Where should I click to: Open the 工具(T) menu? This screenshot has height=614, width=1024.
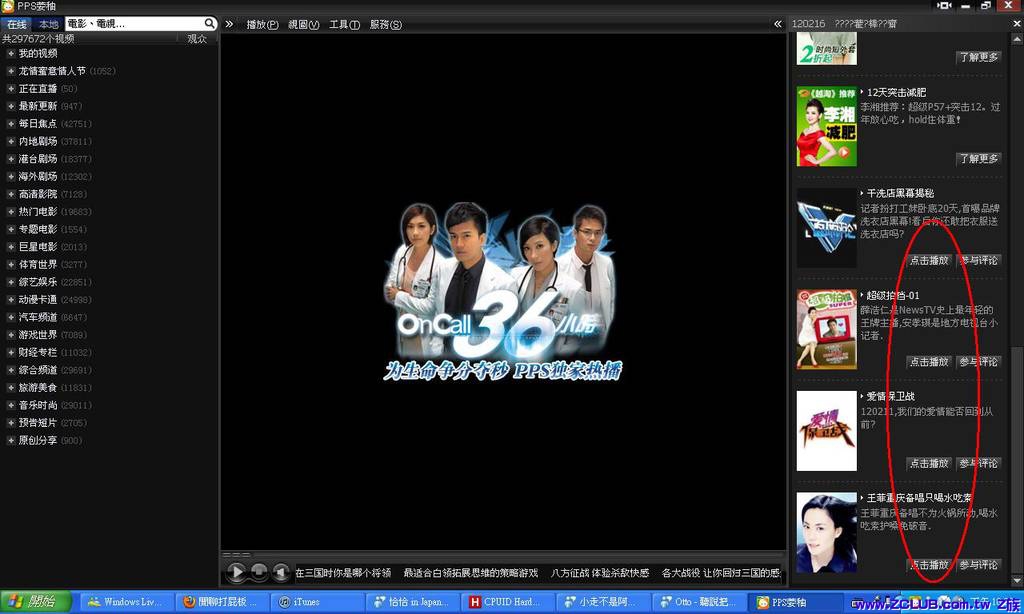pos(344,25)
